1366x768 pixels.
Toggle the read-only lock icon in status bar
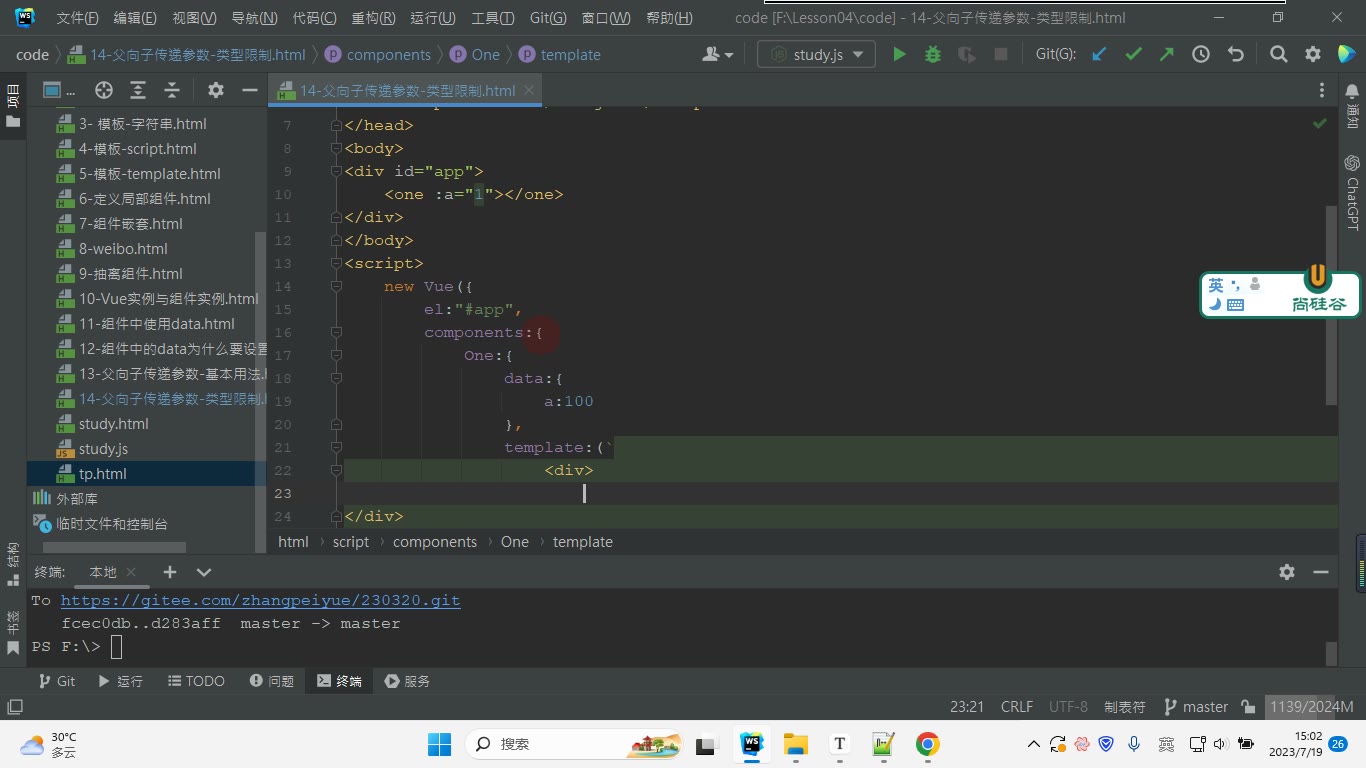click(x=1248, y=707)
